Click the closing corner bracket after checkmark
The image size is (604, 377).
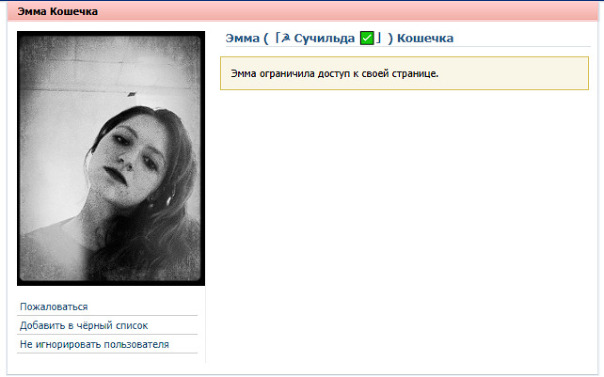[x=379, y=38]
